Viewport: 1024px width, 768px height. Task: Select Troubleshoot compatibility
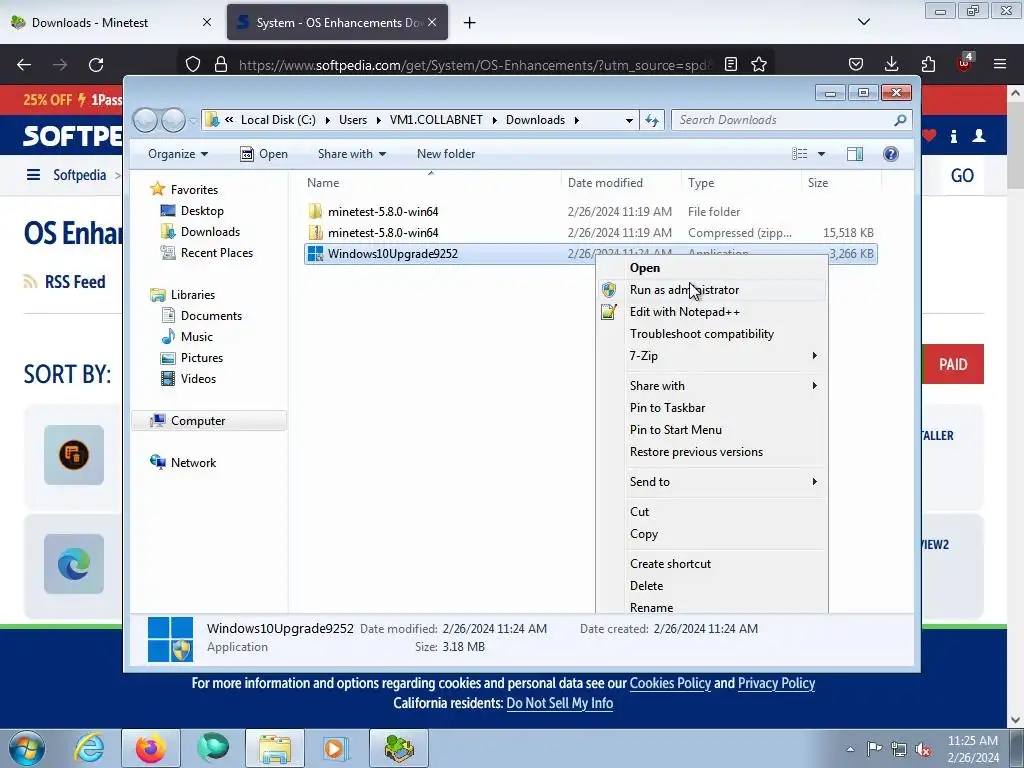point(712,334)
